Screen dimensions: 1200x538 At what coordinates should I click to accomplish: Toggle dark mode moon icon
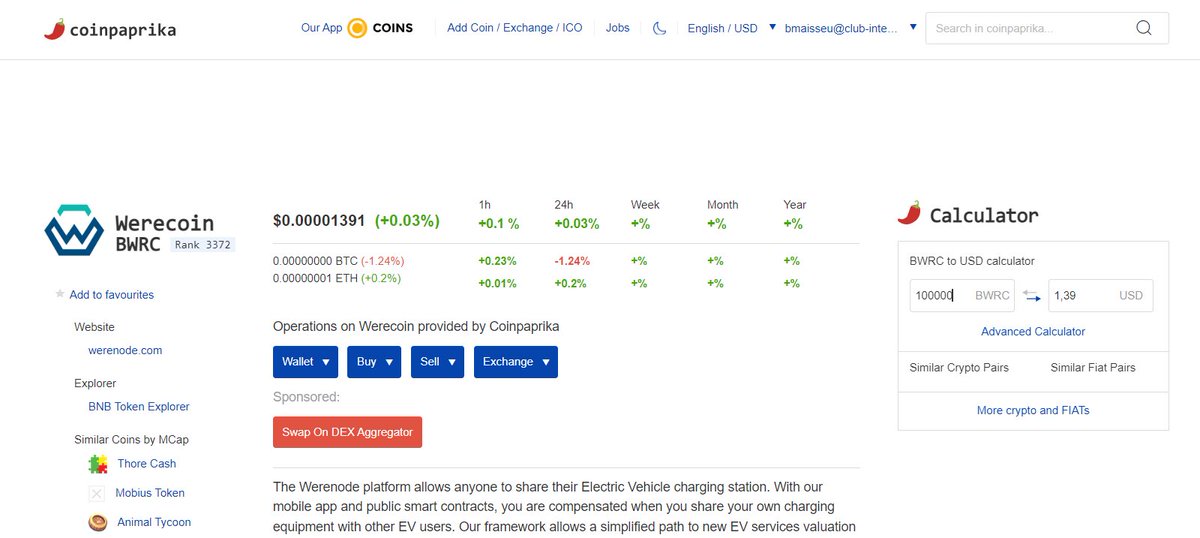(660, 28)
